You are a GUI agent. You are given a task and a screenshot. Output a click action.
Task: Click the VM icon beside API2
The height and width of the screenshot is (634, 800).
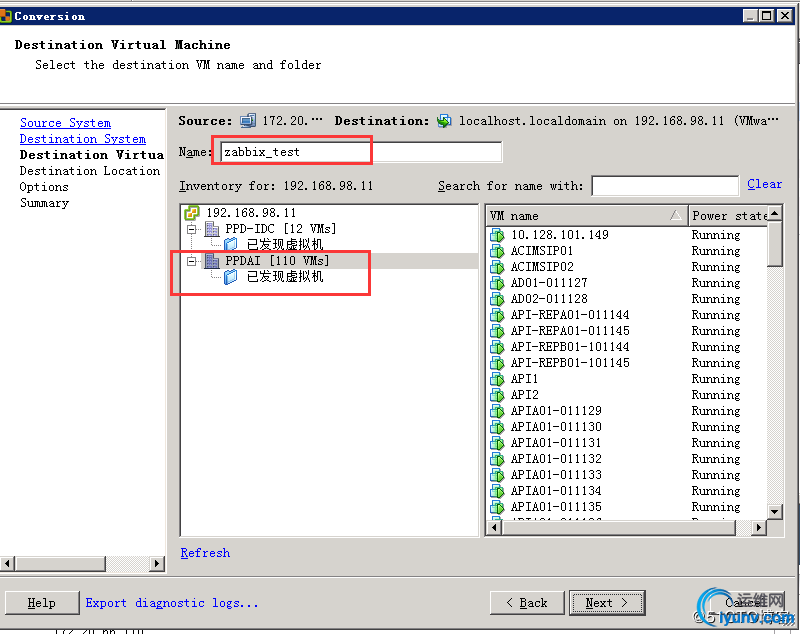pos(497,395)
